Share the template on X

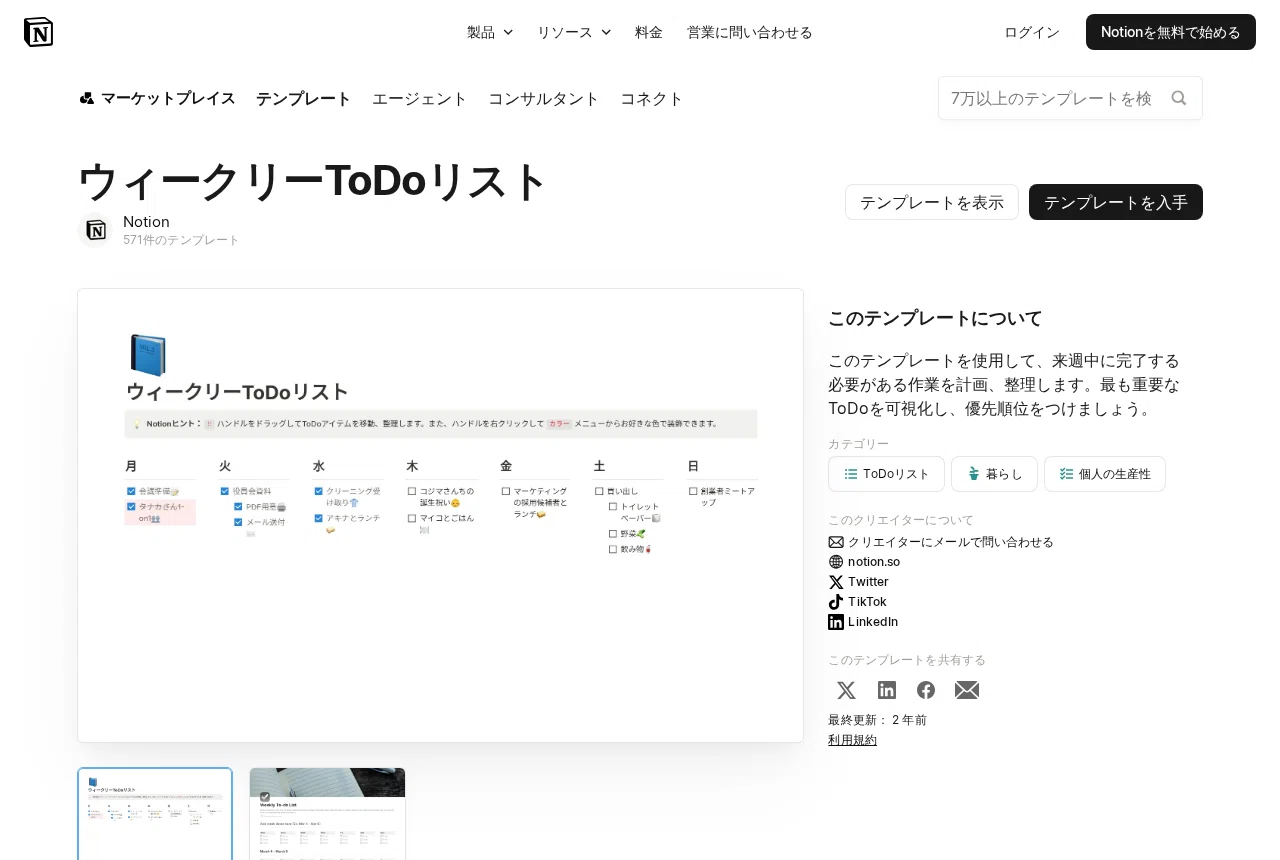(846, 690)
